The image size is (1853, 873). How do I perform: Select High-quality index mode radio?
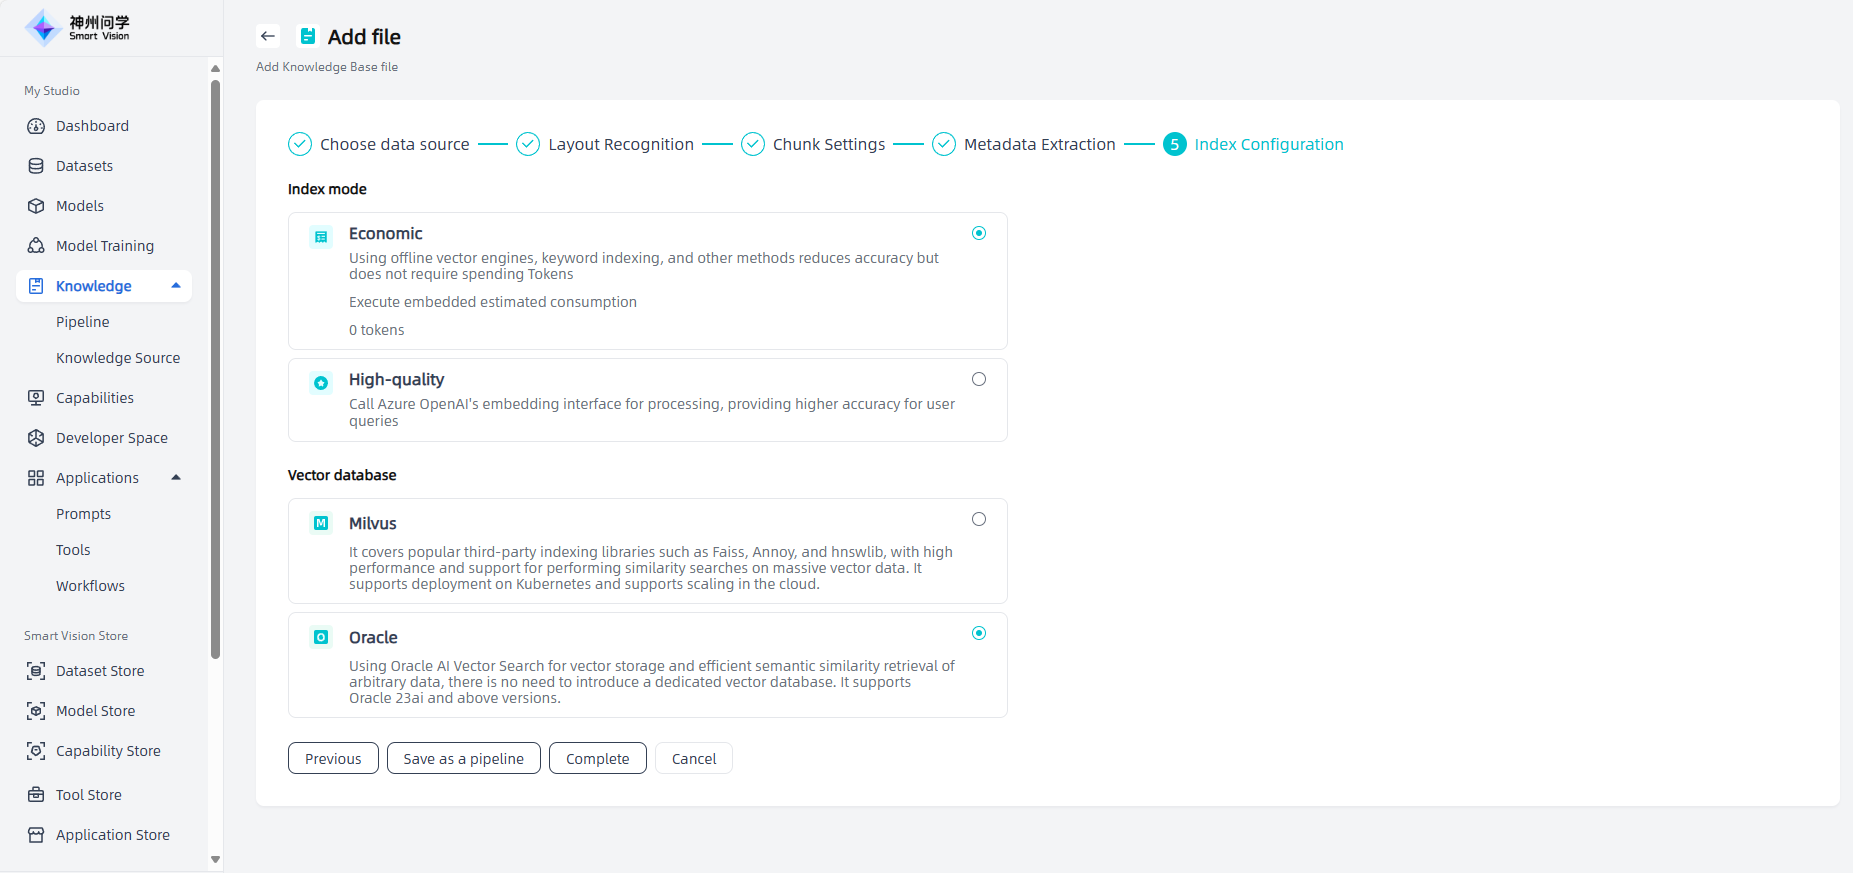click(x=979, y=379)
